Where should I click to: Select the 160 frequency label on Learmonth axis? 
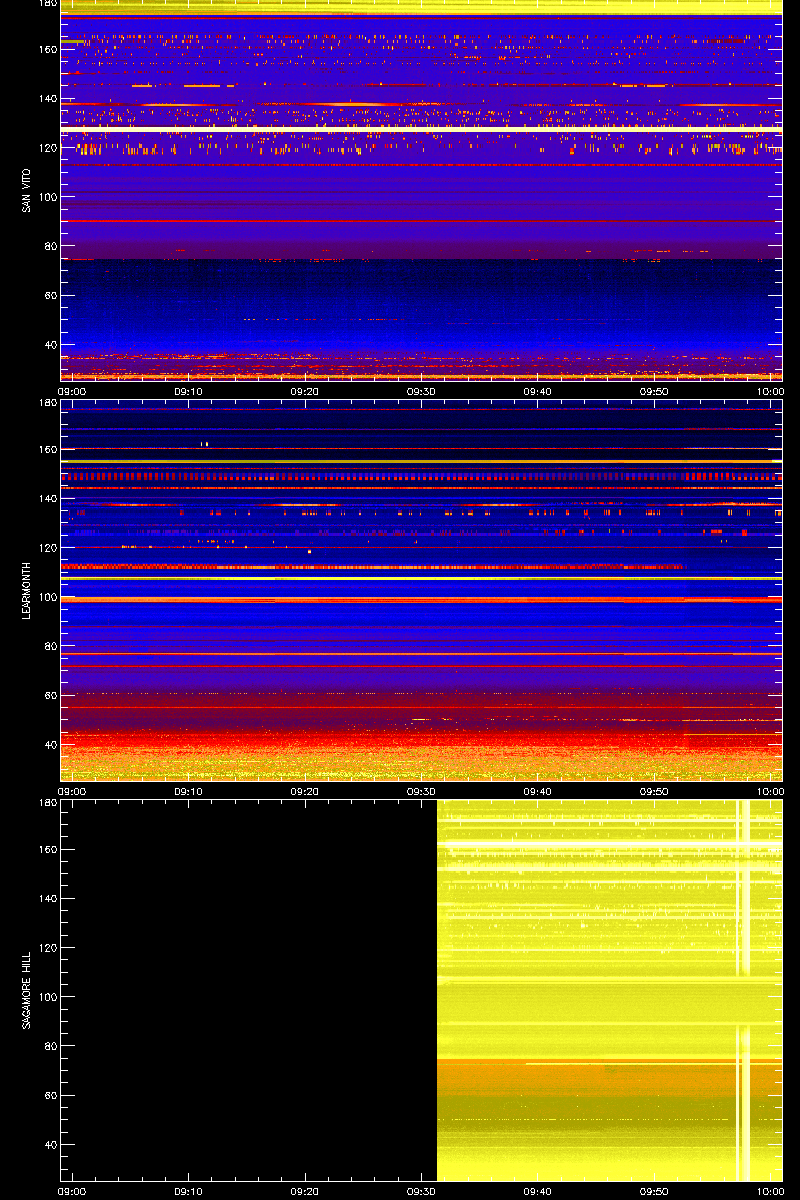(46, 450)
